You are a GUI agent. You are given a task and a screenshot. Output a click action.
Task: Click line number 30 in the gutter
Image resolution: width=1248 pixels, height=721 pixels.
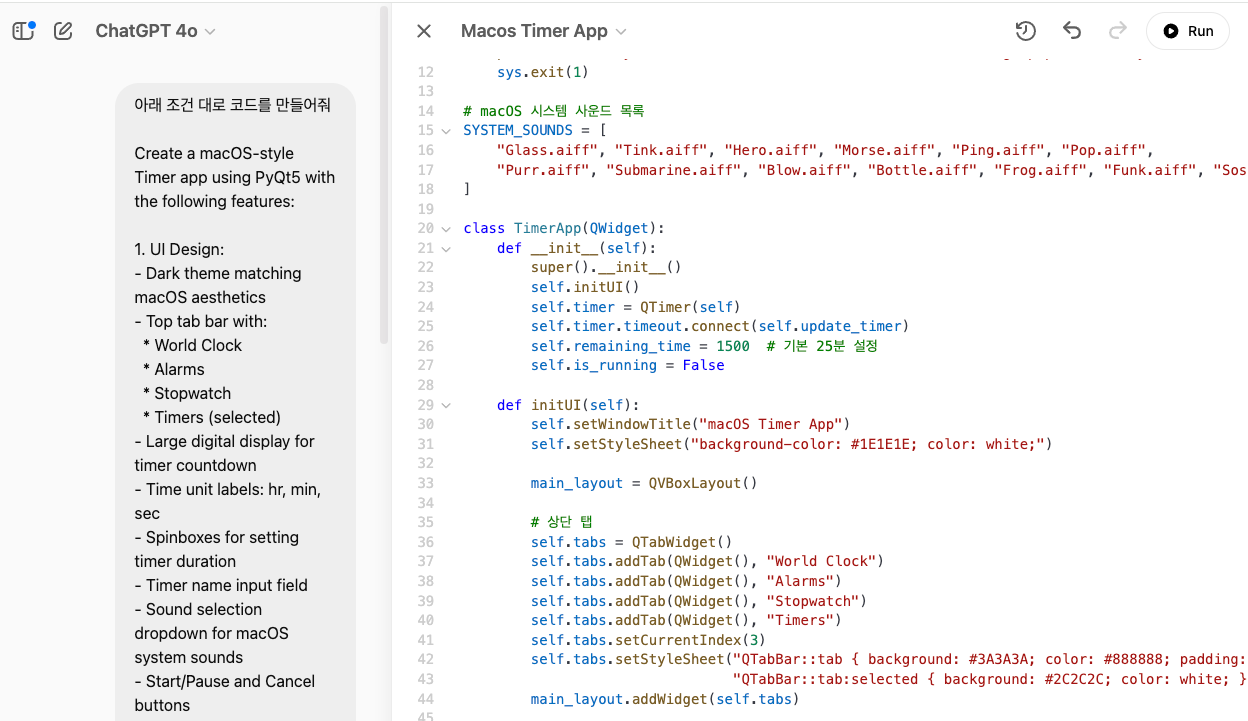tap(425, 424)
